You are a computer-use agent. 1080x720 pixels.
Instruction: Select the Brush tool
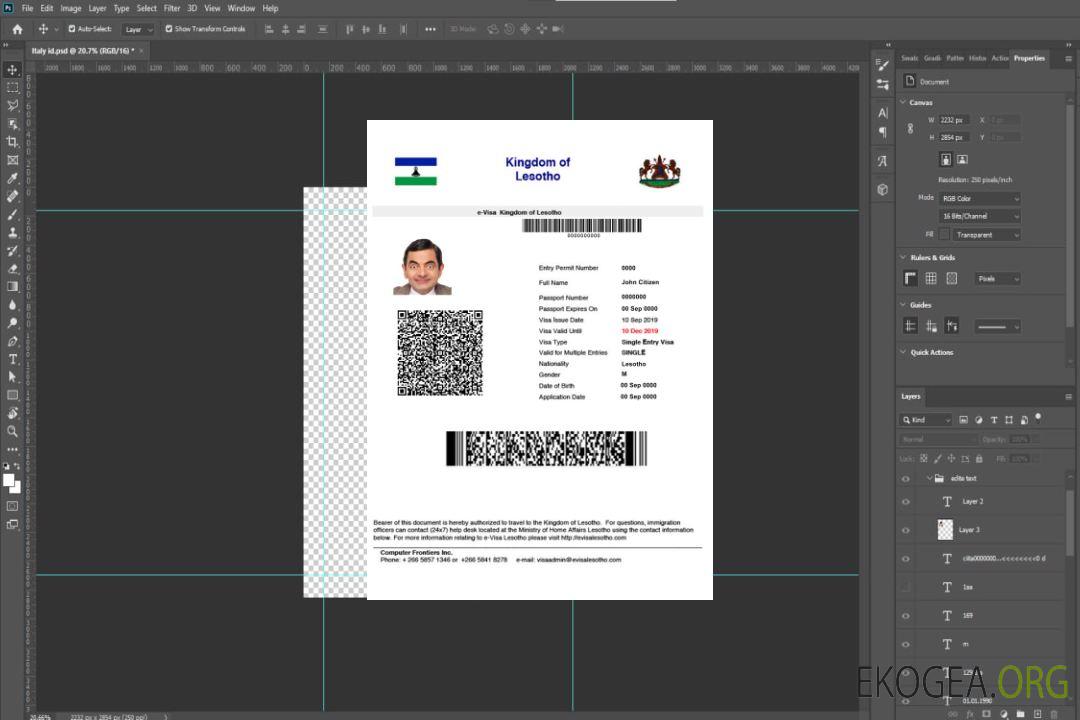tap(12, 214)
